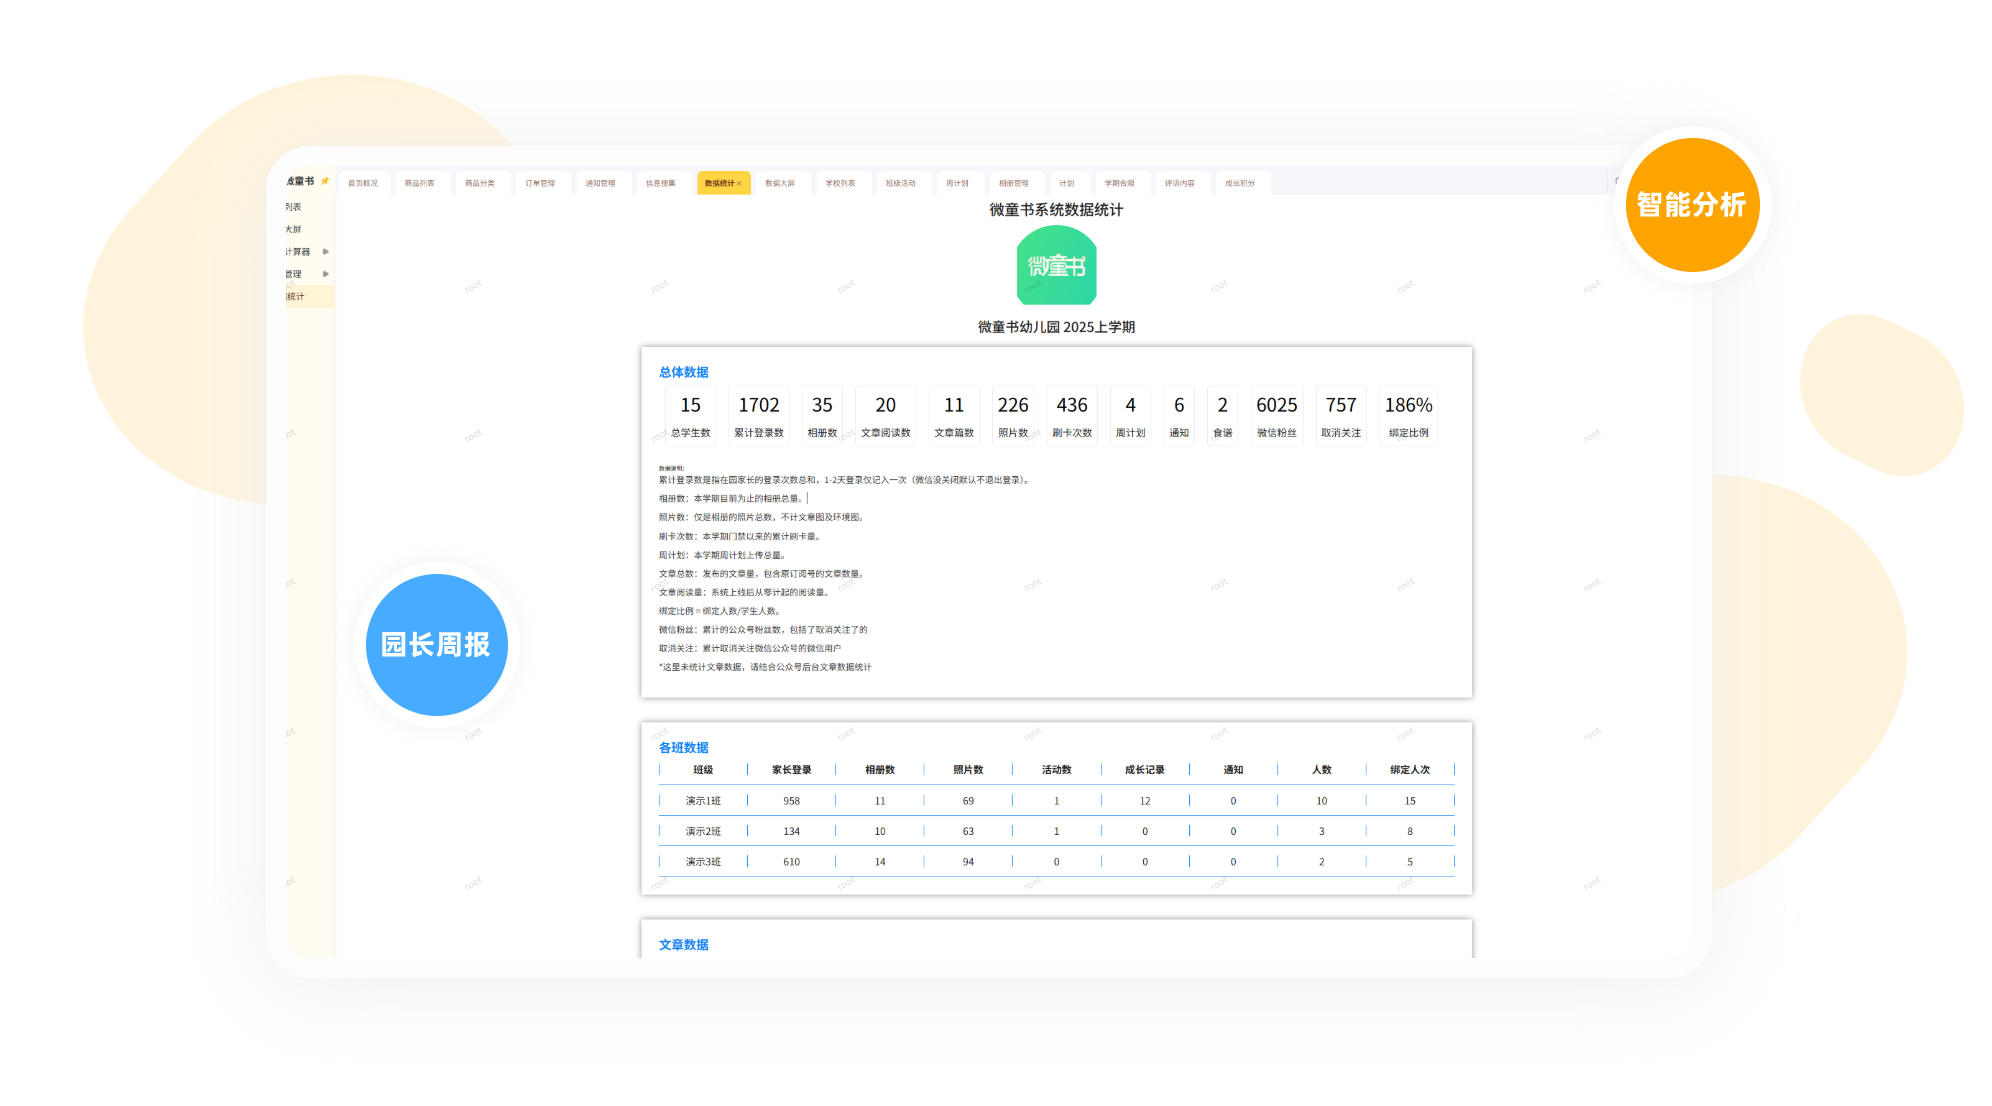Image resolution: width=1992 pixels, height=1106 pixels.
Task: Select 大屏 in the left sidebar
Action: pos(293,229)
